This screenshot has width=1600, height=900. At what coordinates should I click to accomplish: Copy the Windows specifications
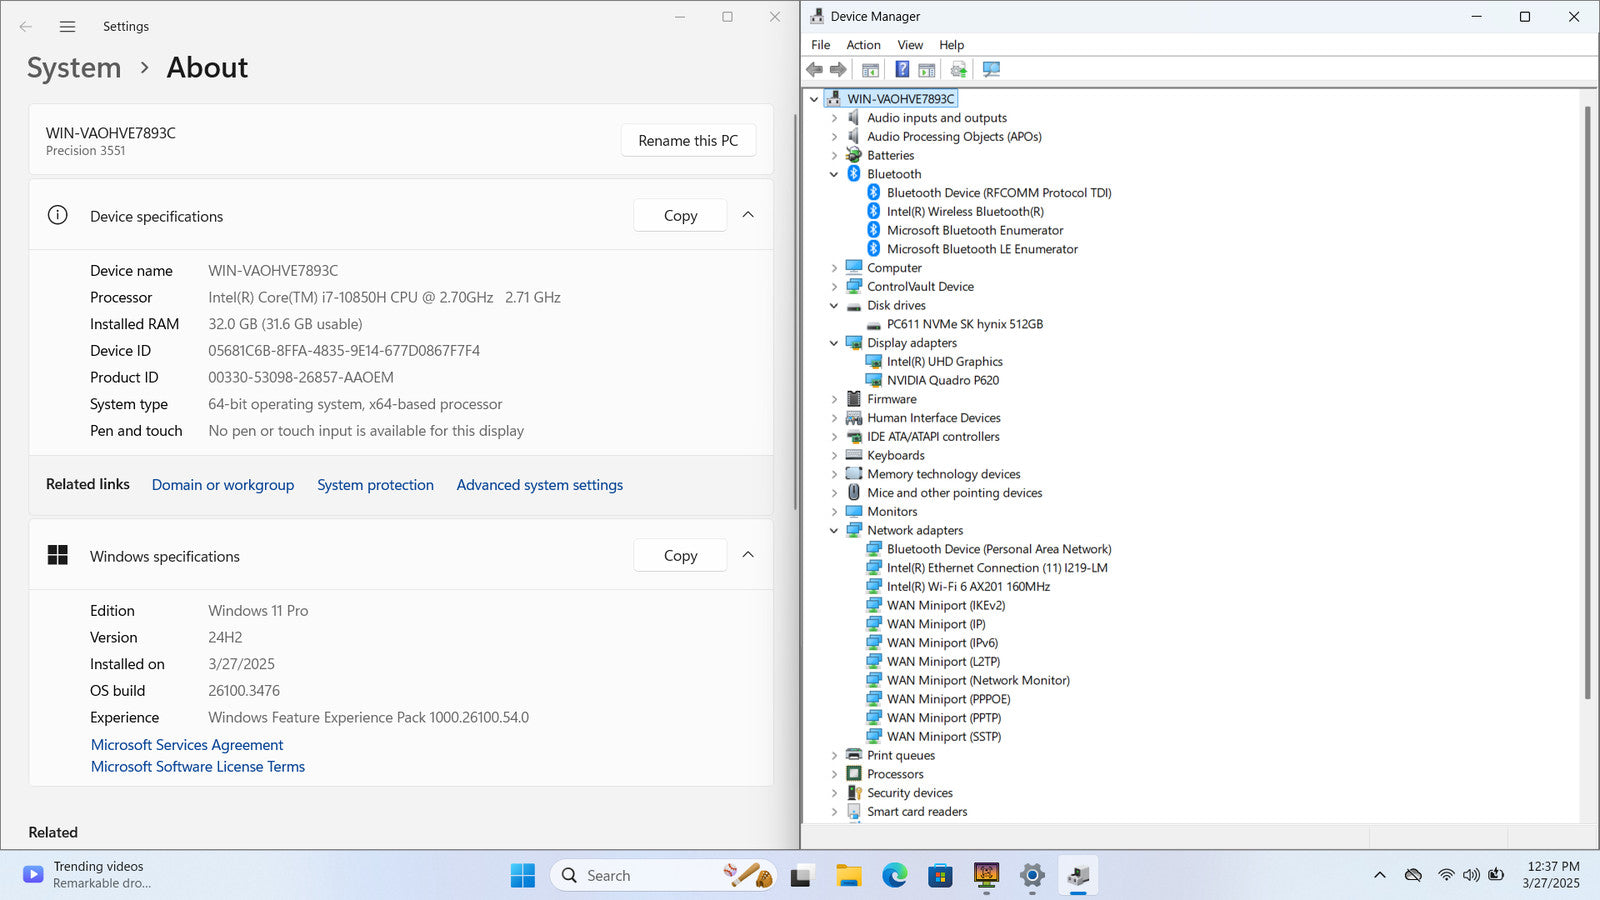(680, 555)
